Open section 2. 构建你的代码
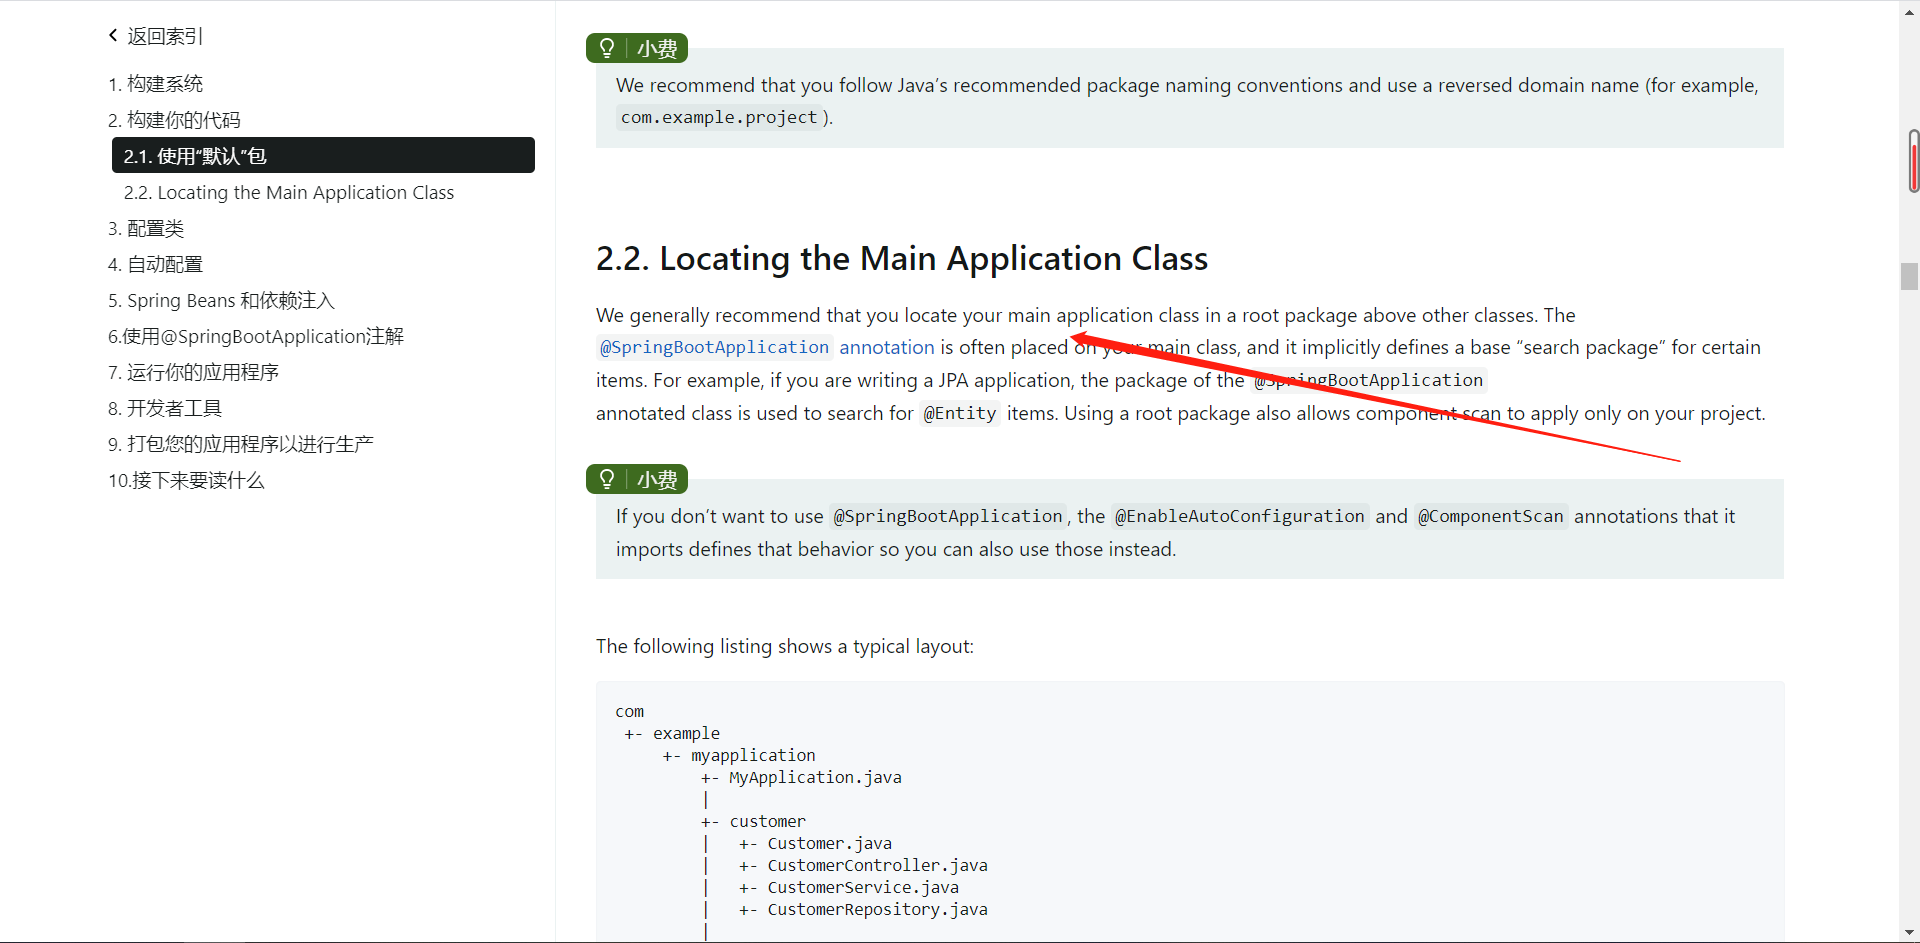Screen dimensions: 1920x943 (174, 120)
